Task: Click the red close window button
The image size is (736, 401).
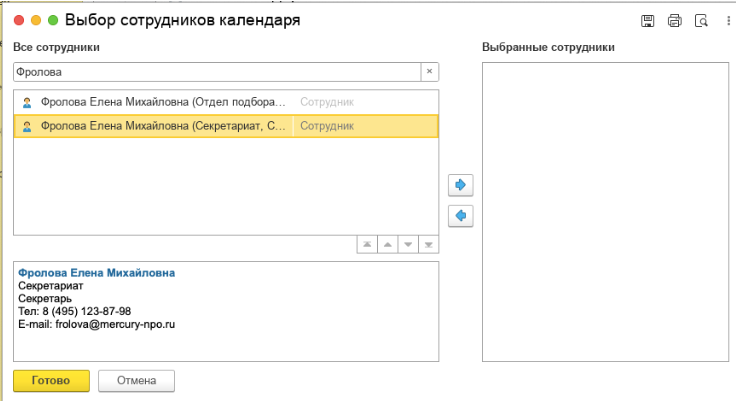Action: point(19,20)
